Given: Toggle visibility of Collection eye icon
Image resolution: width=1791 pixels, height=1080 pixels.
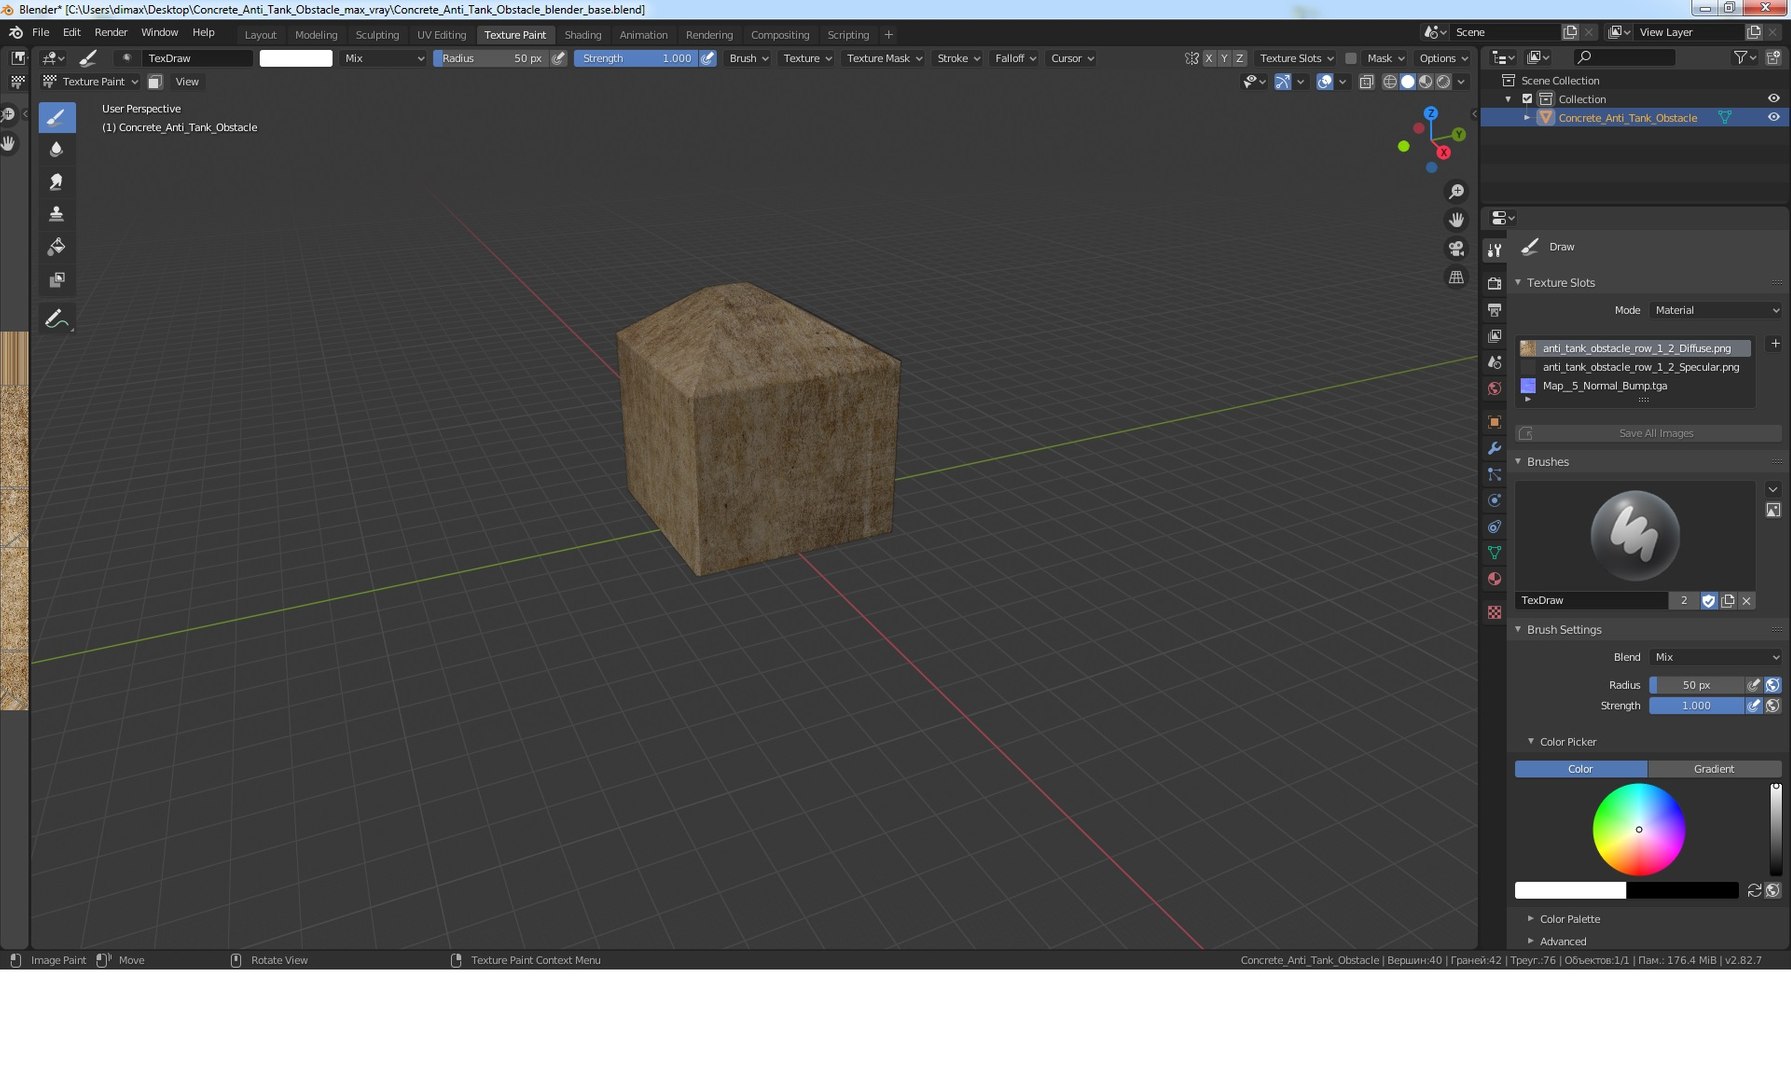Looking at the screenshot, I should (1773, 99).
